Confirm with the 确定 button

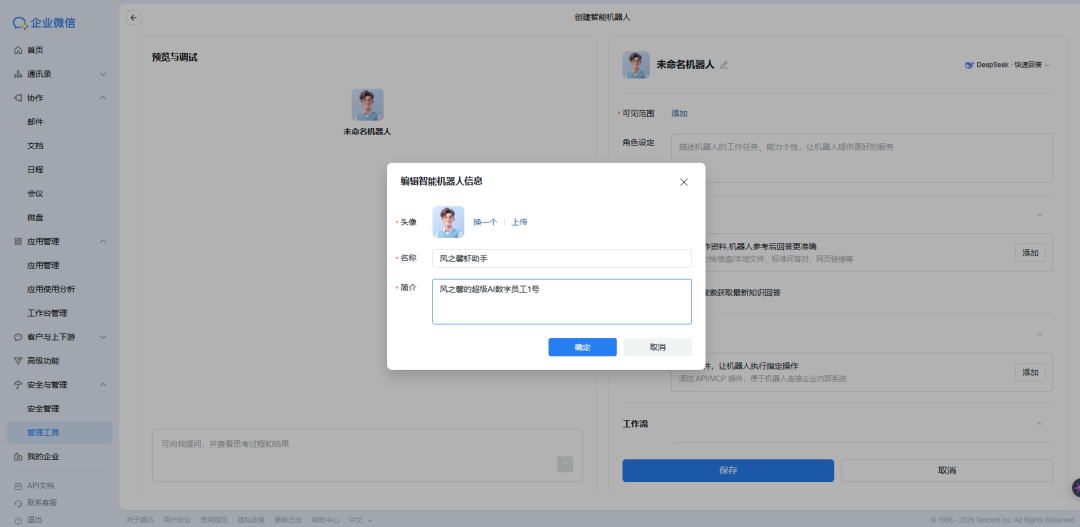tap(582, 347)
